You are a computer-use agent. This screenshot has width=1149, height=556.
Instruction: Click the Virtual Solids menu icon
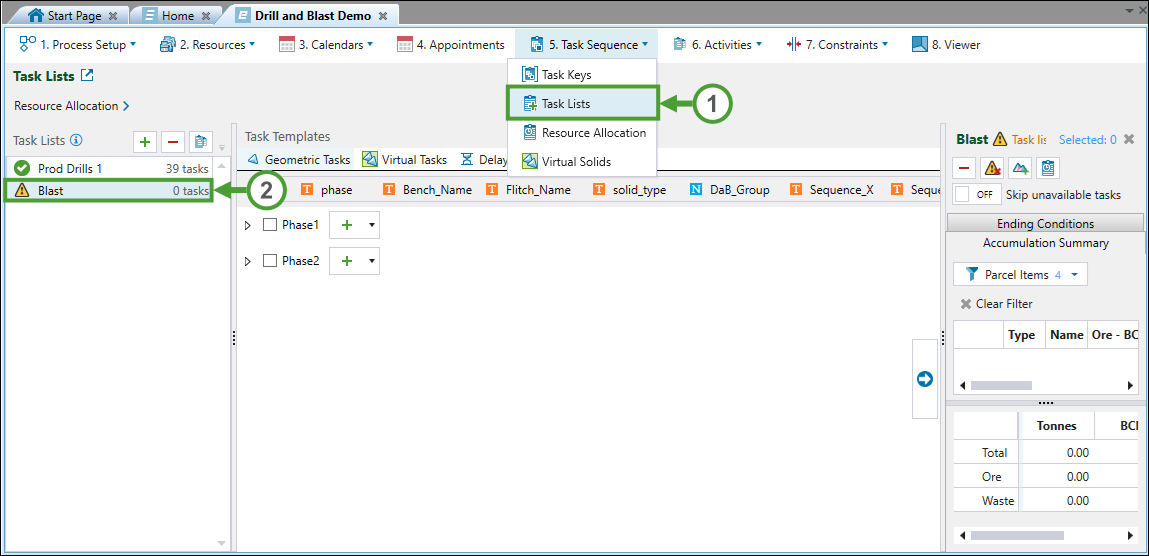point(529,161)
